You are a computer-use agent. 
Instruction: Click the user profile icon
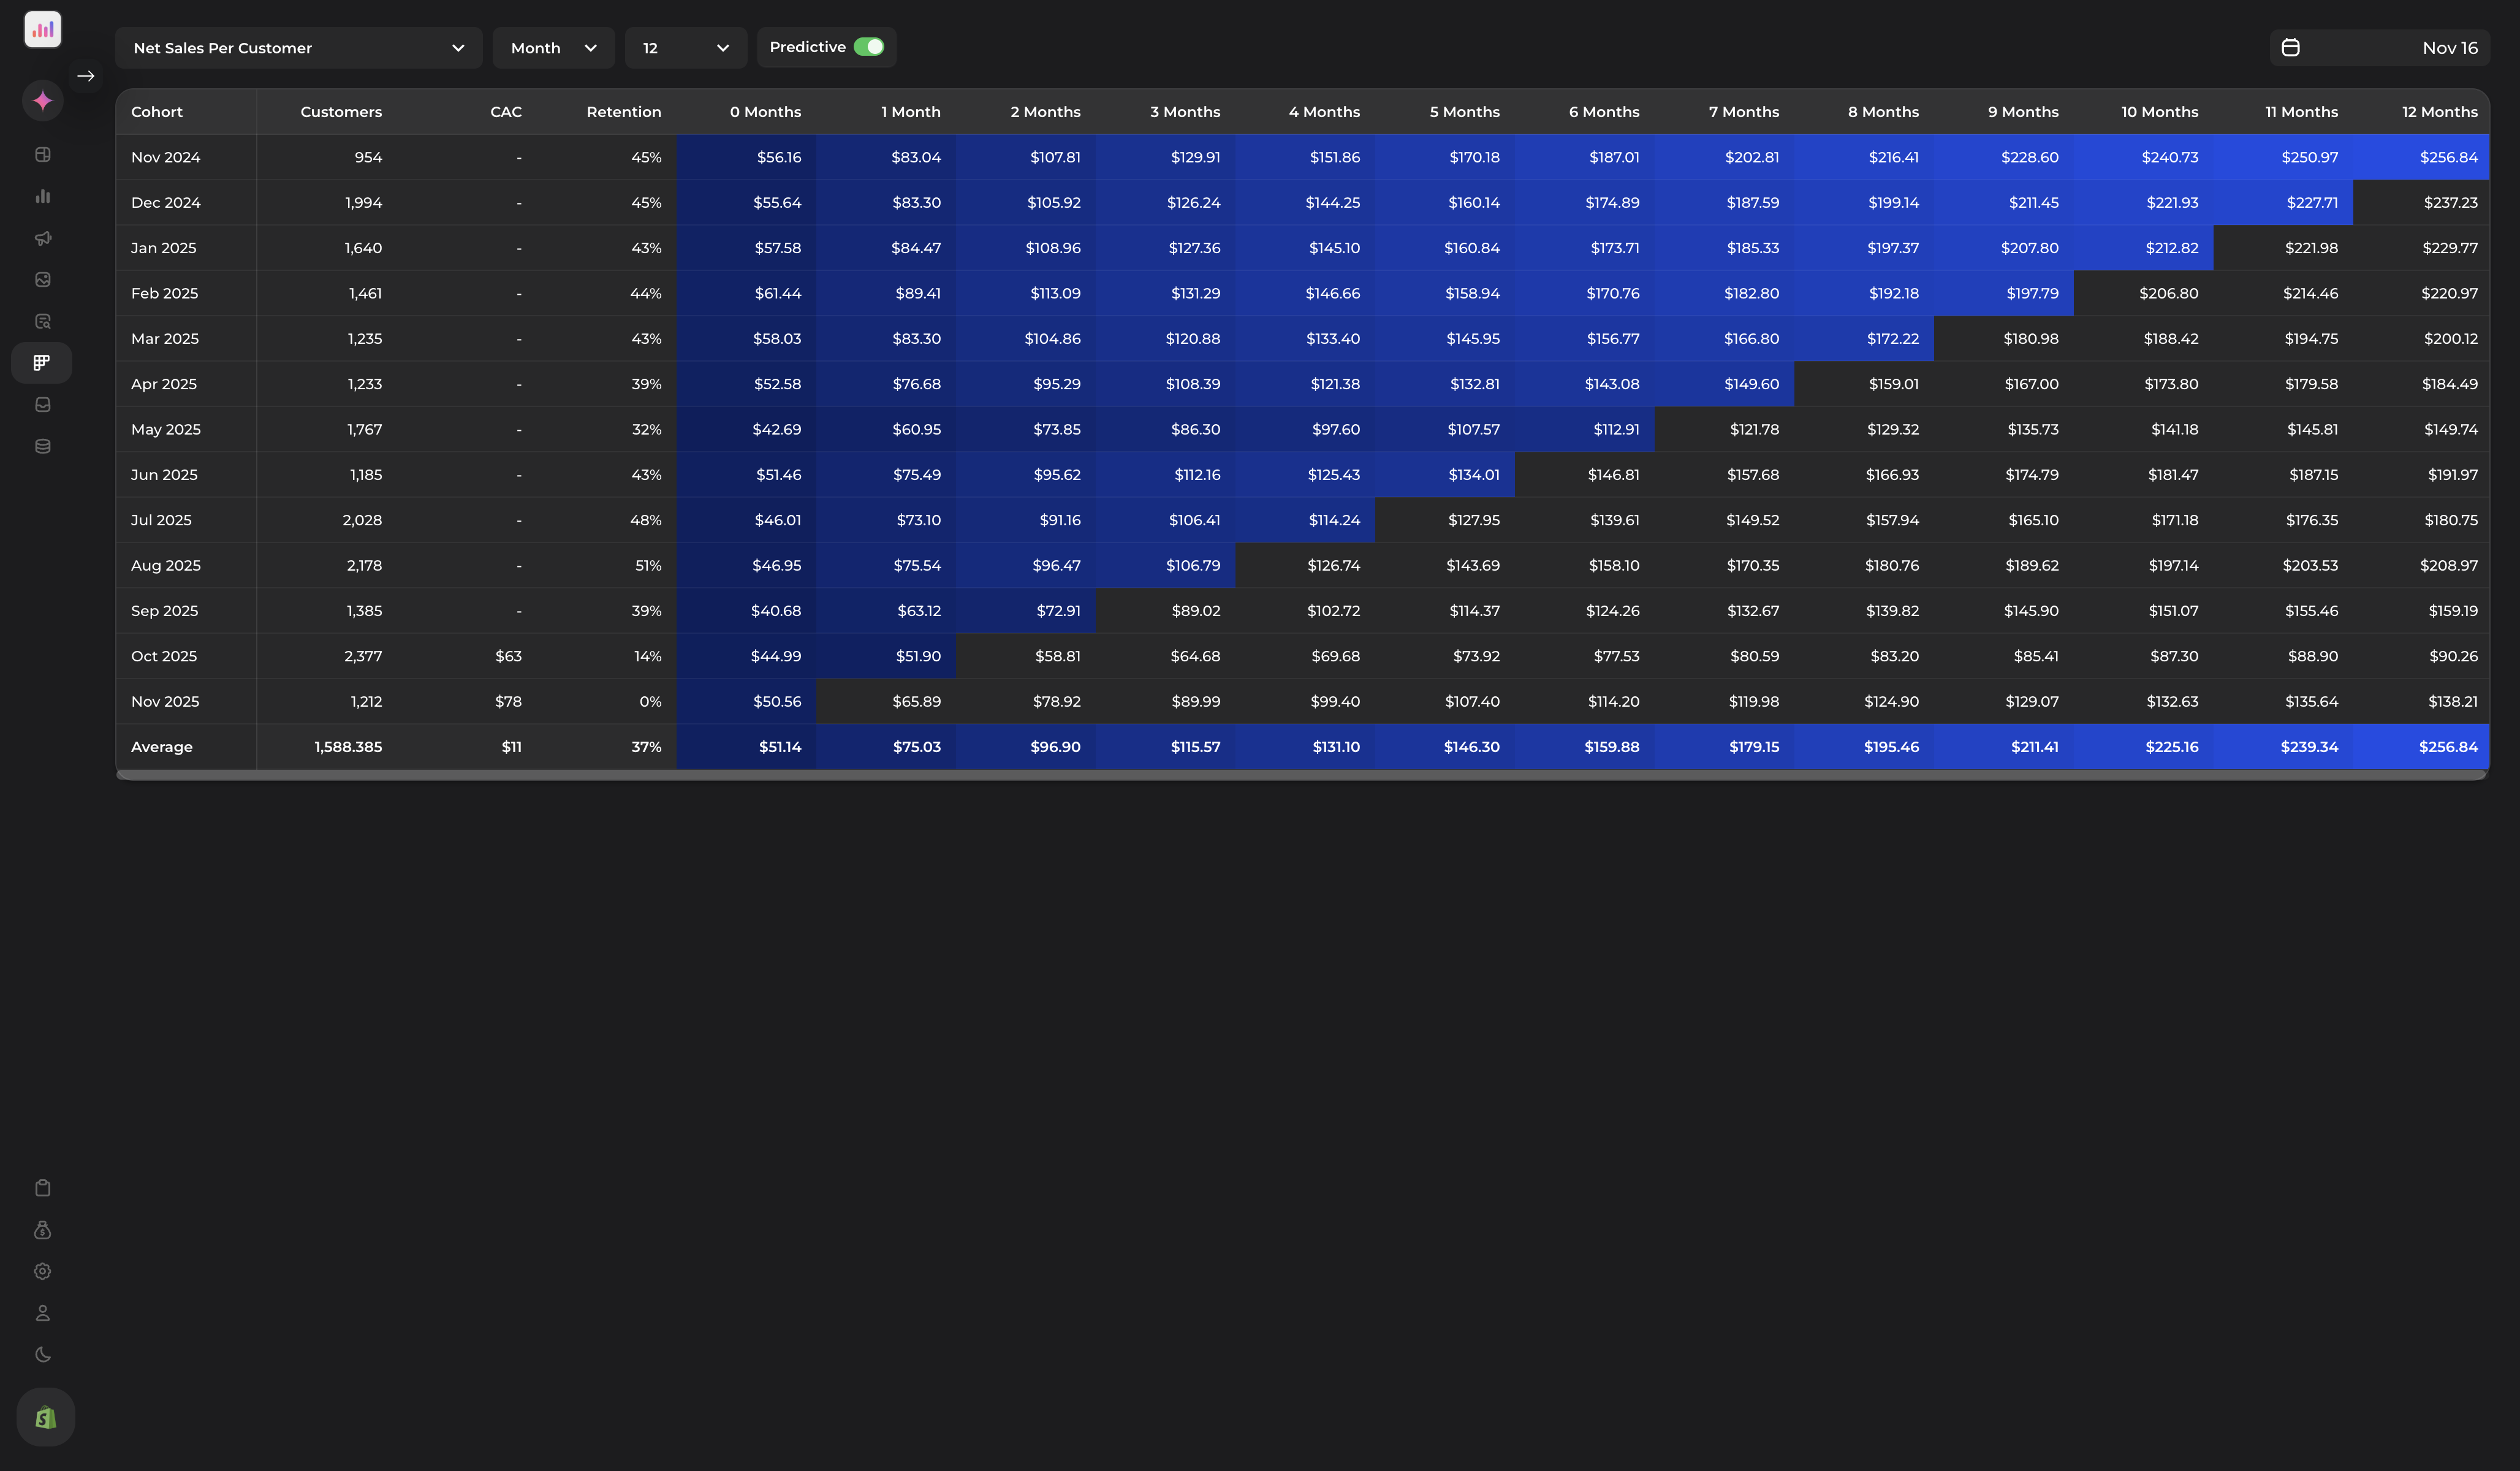[x=42, y=1312]
